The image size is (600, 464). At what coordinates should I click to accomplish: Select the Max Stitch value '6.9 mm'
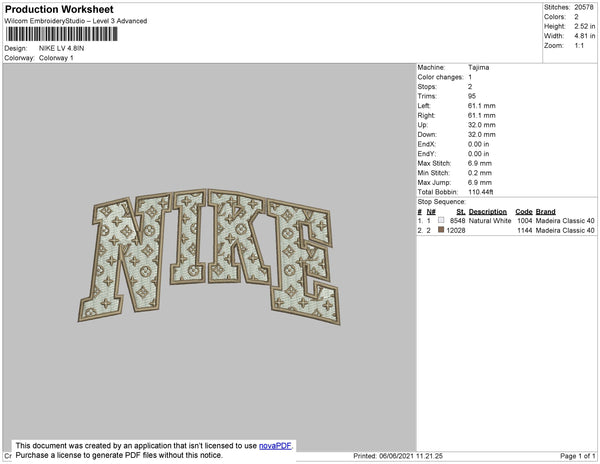pos(480,163)
